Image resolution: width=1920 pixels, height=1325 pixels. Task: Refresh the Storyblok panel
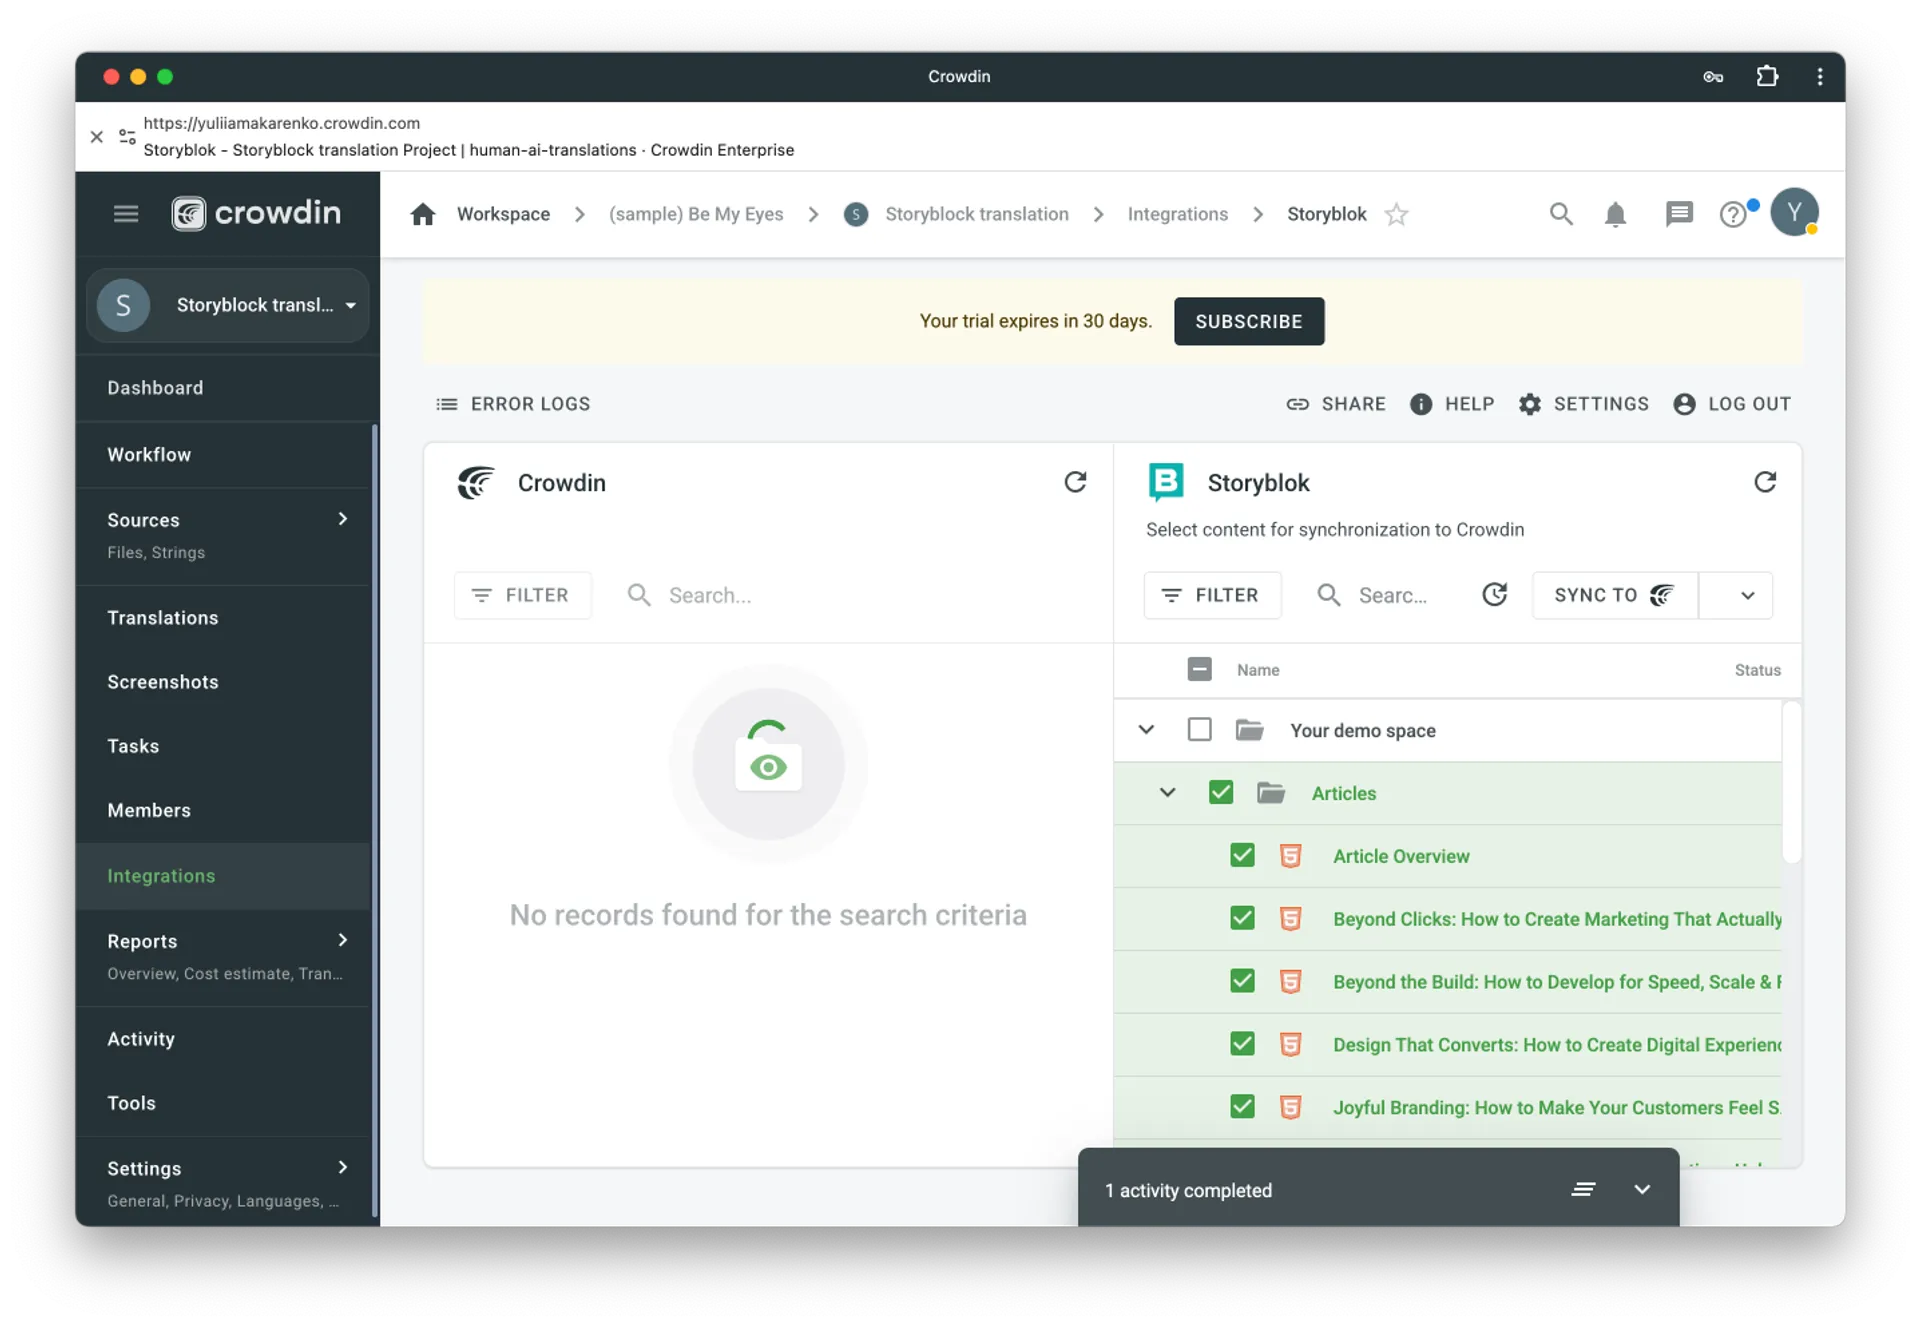tap(1765, 482)
